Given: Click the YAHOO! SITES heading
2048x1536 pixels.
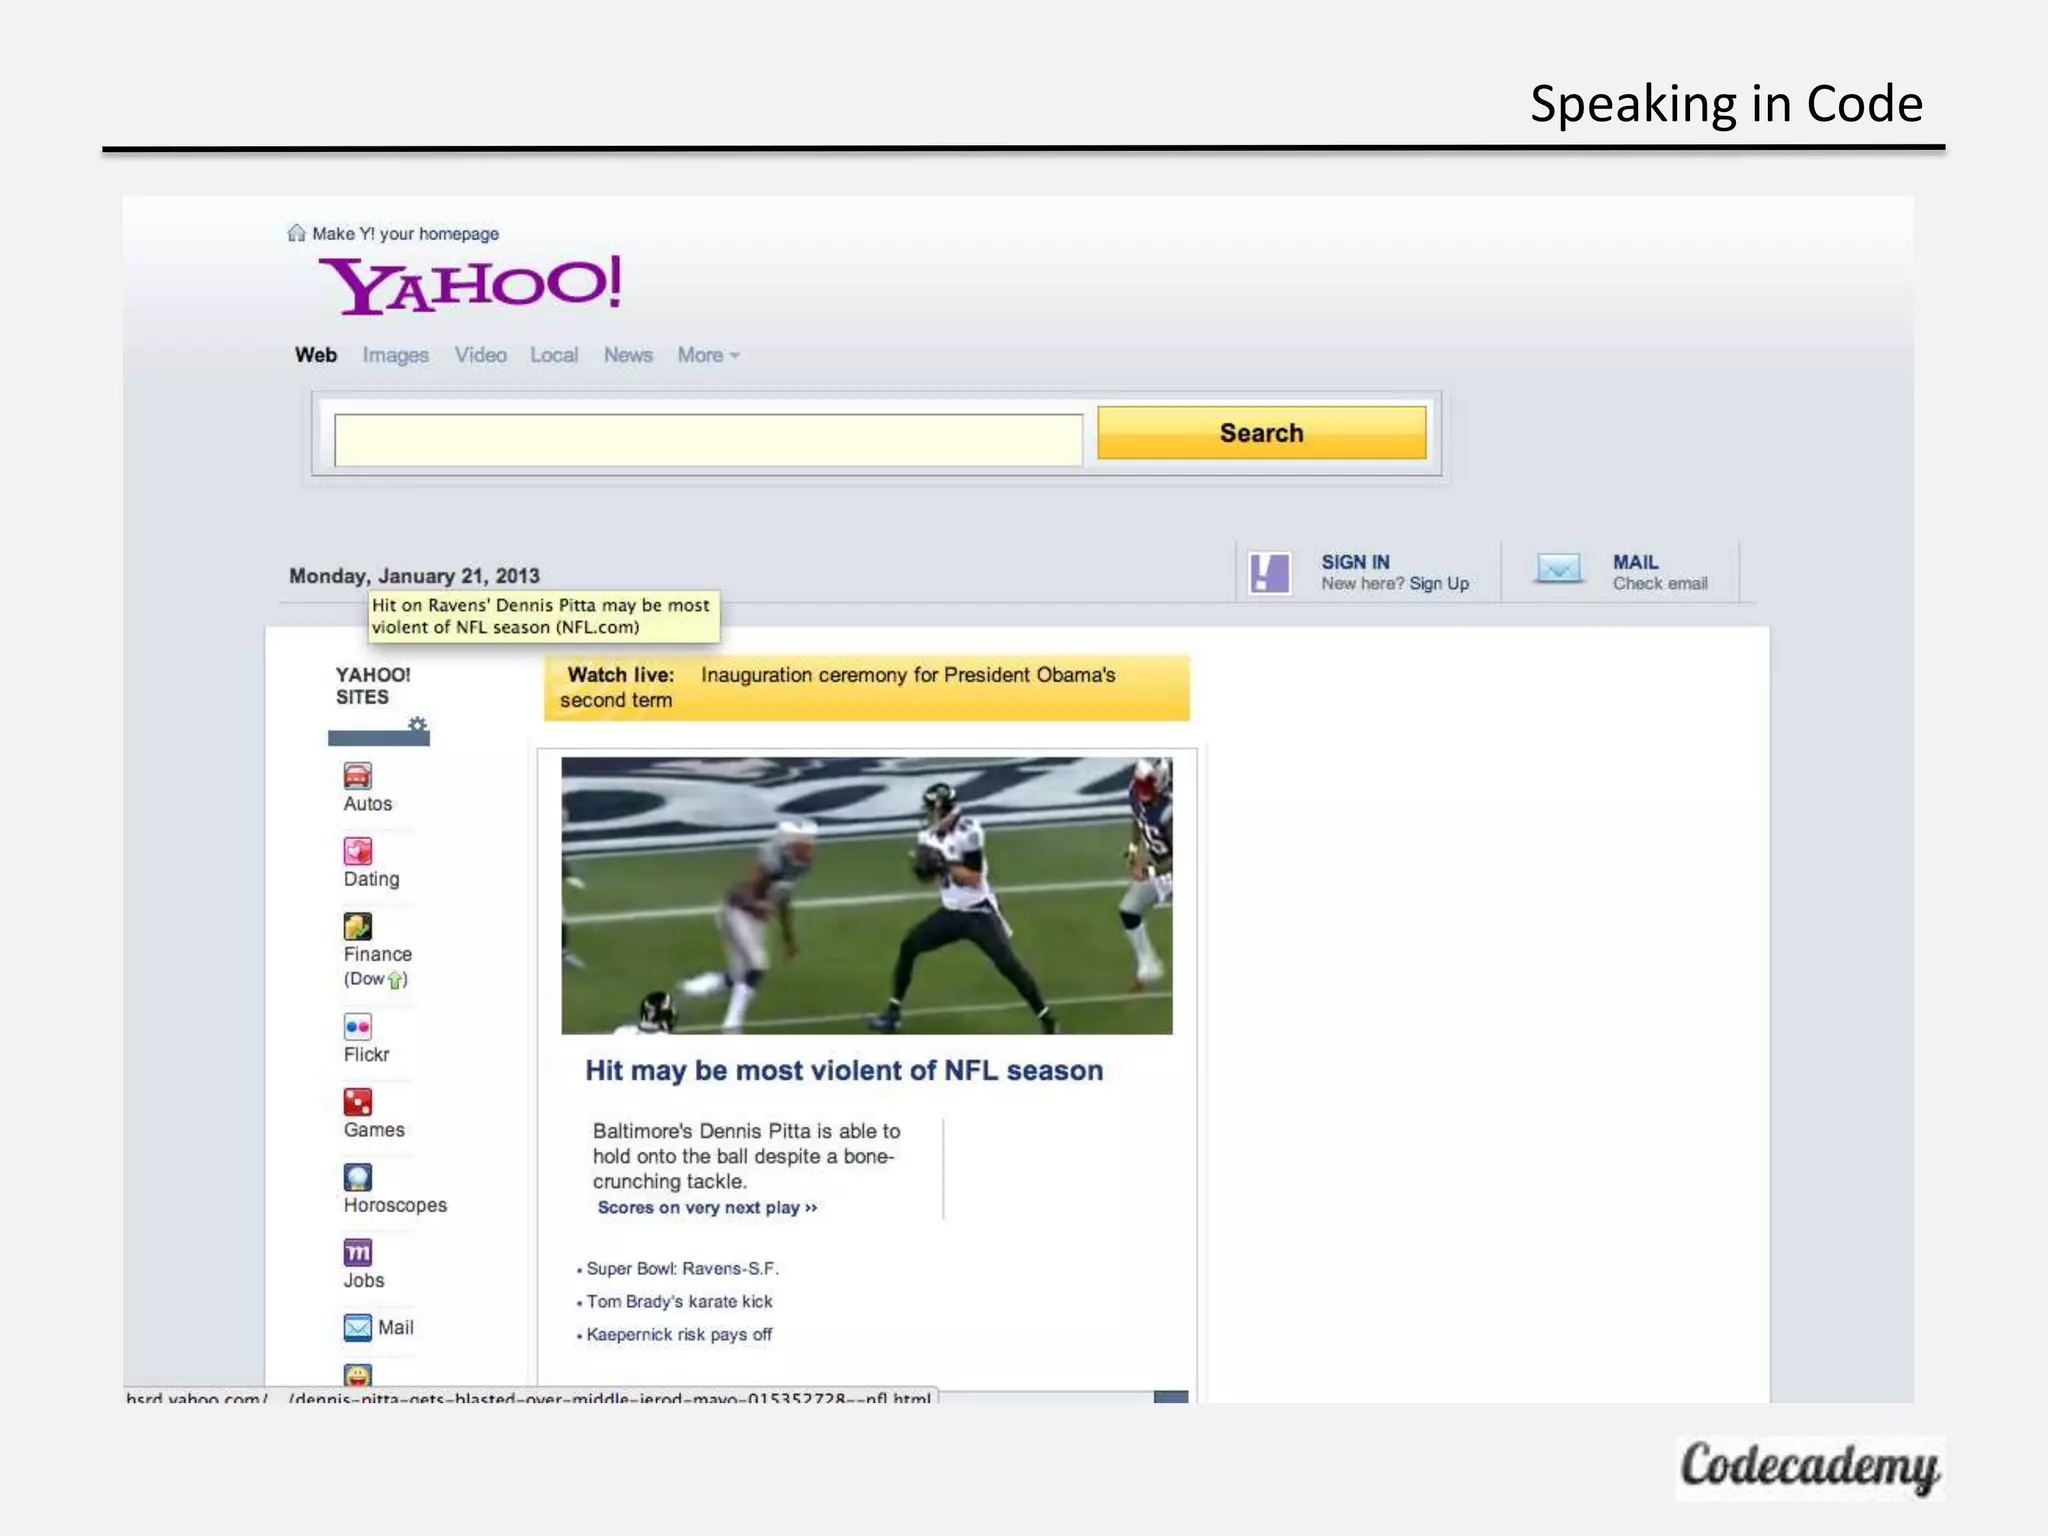Looking at the screenshot, I should tap(373, 686).
